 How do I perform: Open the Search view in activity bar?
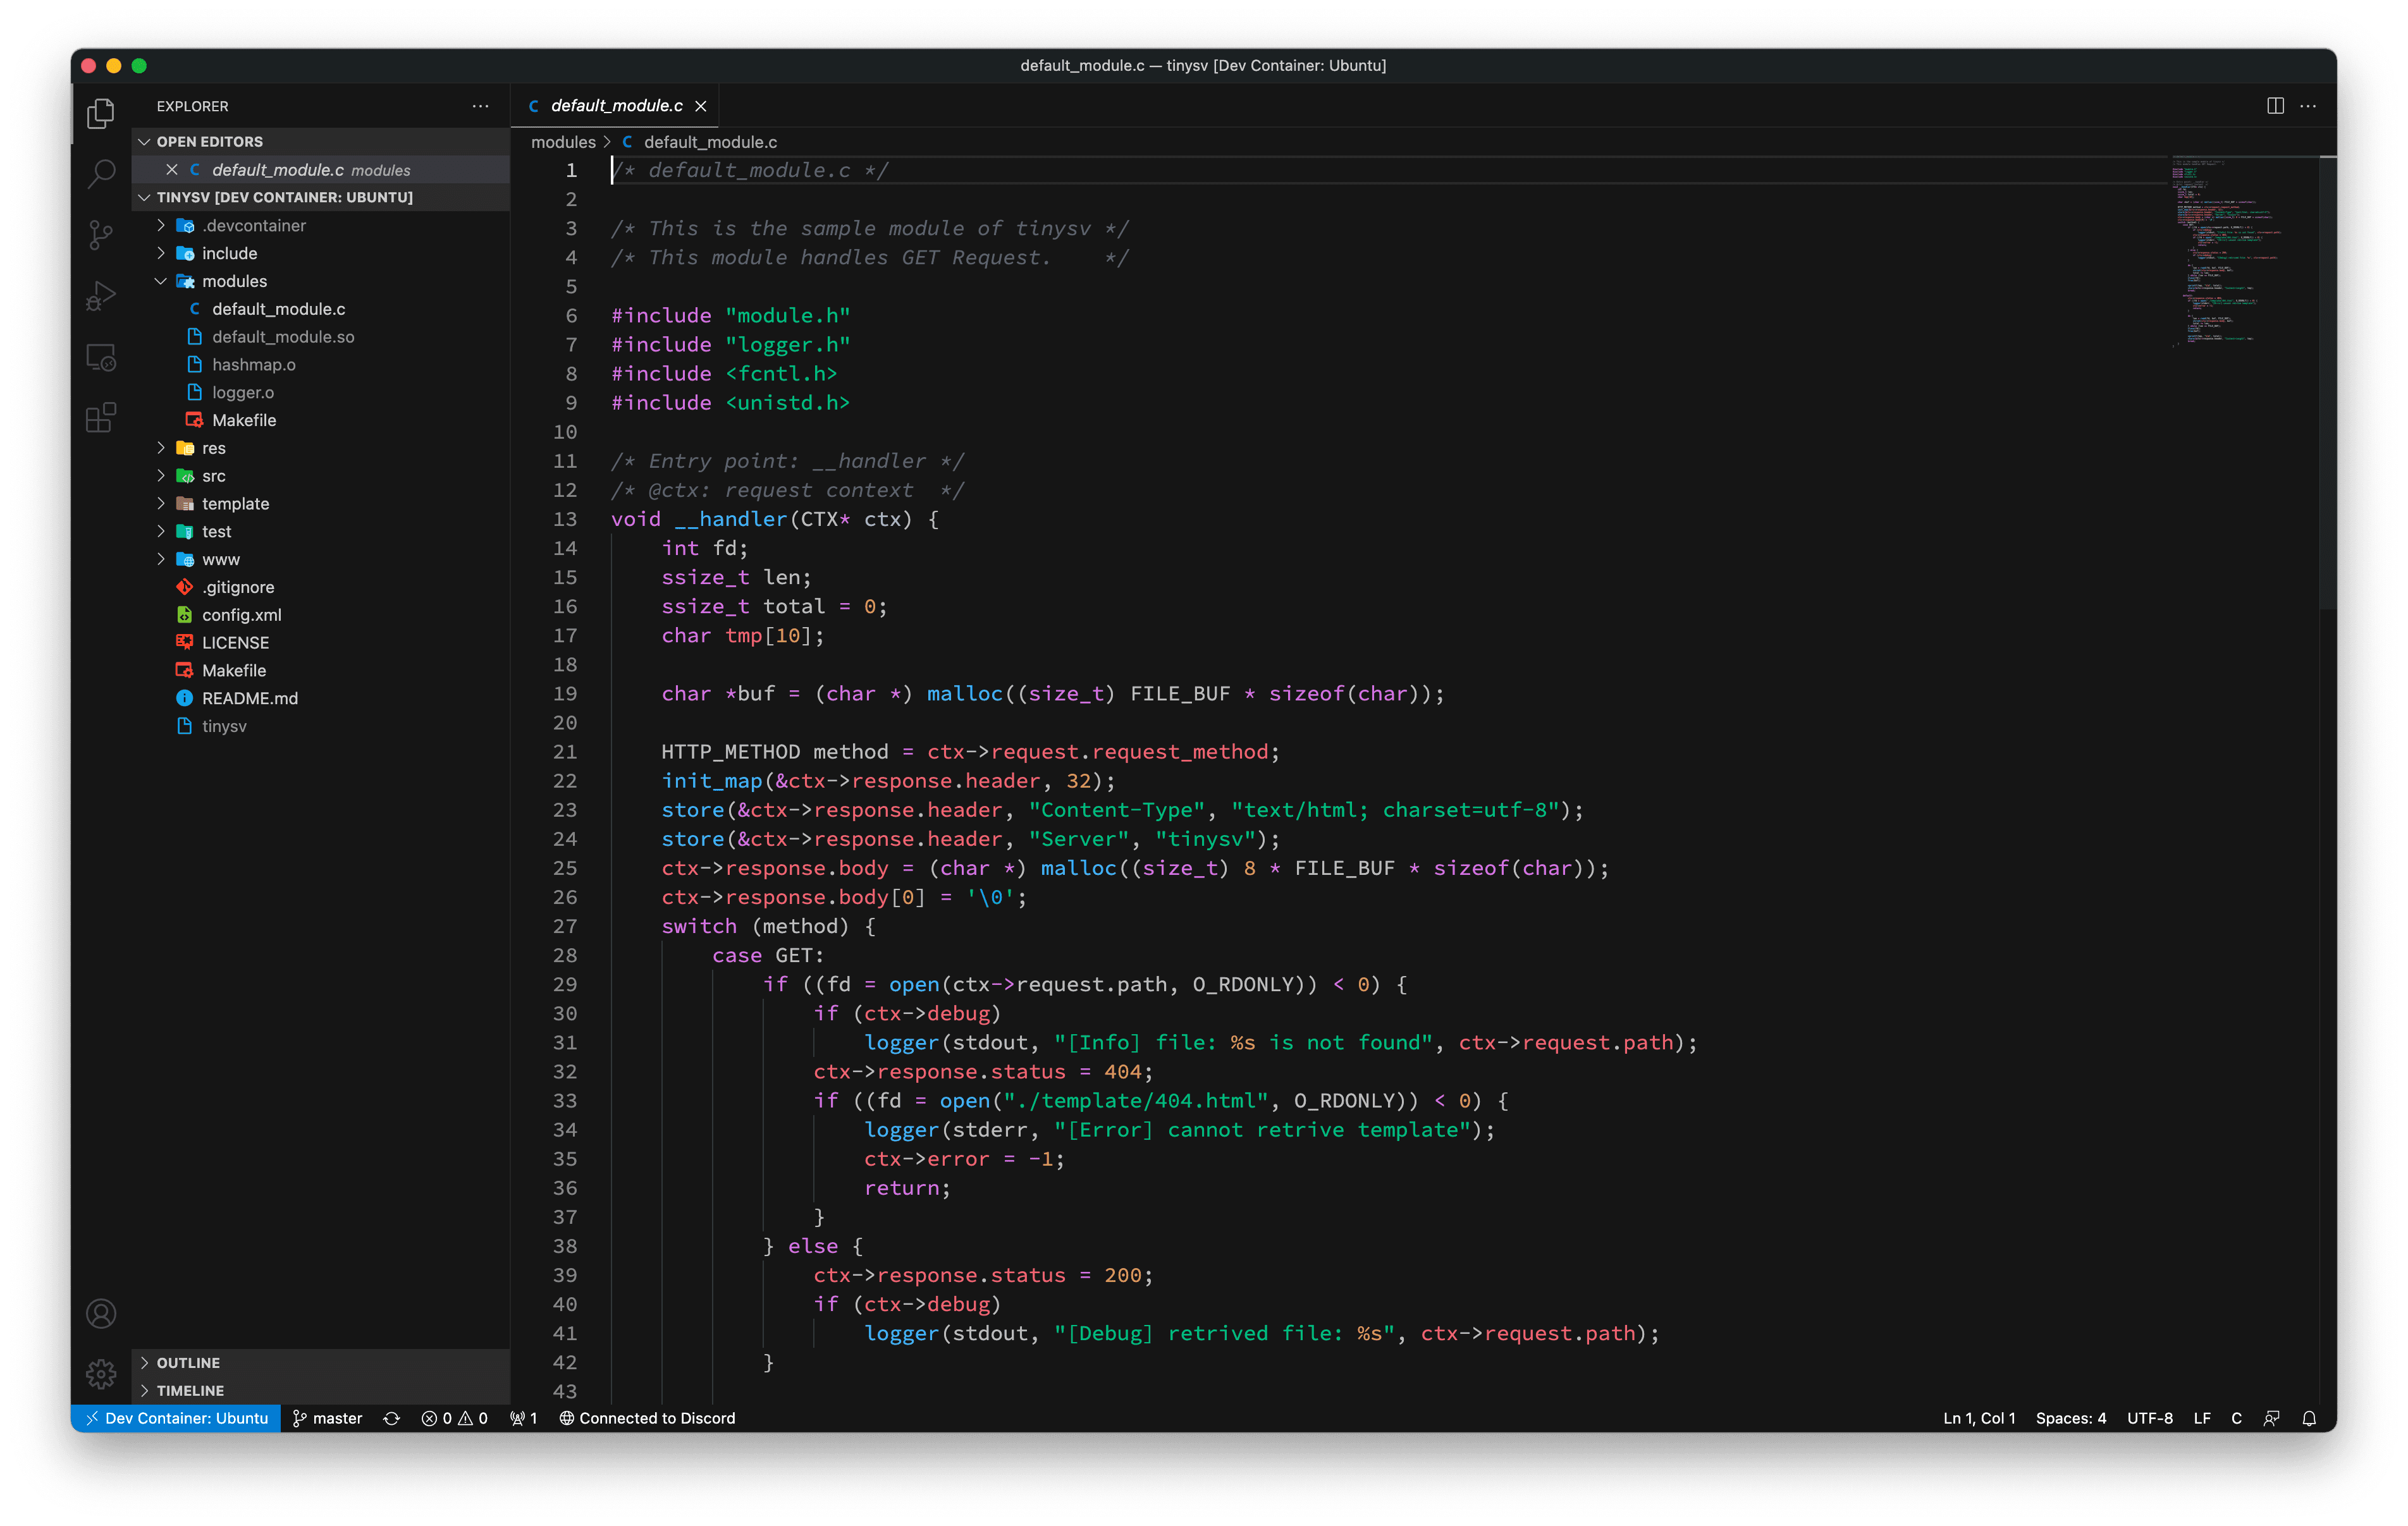[101, 174]
